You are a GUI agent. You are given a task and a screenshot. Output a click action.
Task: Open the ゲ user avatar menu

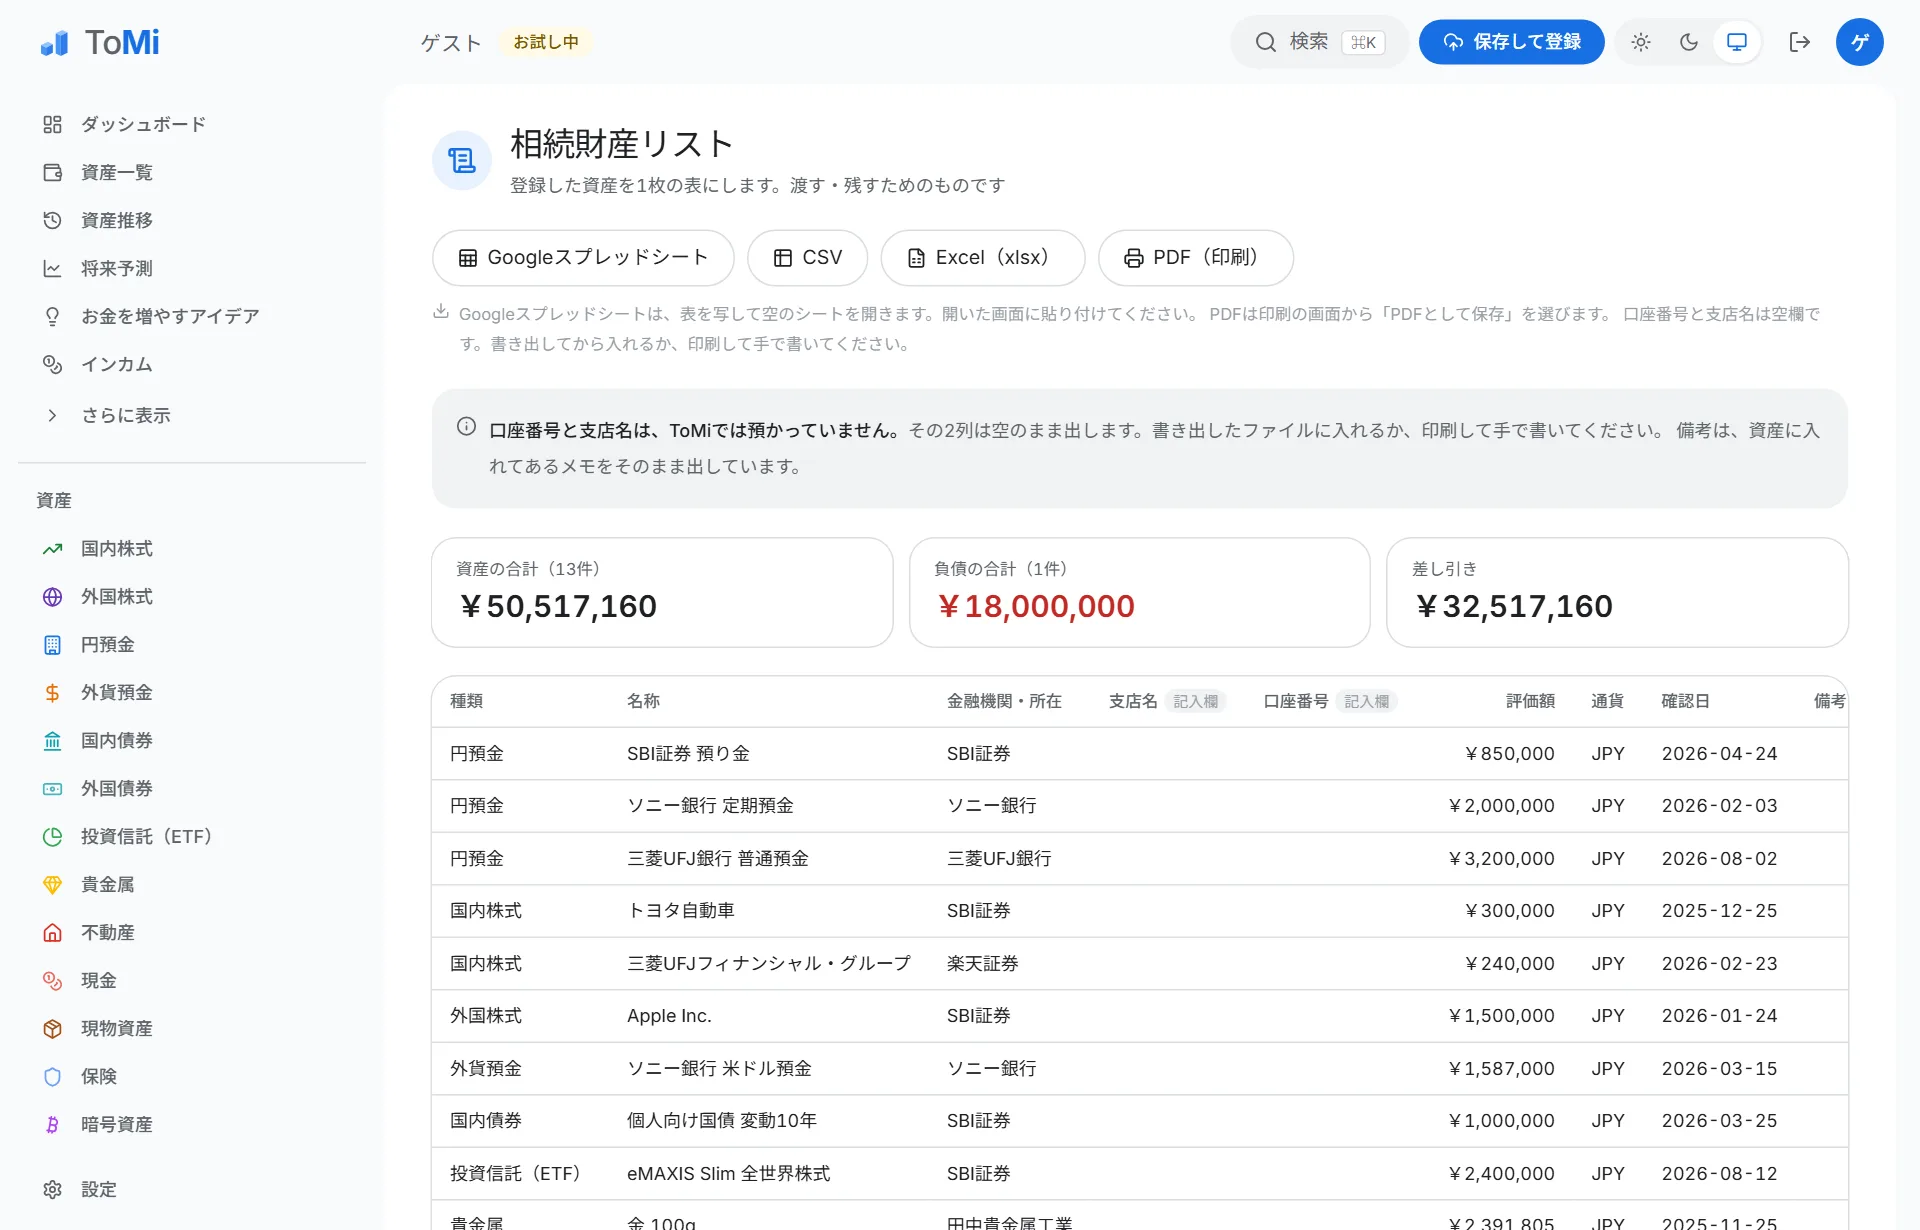[x=1860, y=42]
